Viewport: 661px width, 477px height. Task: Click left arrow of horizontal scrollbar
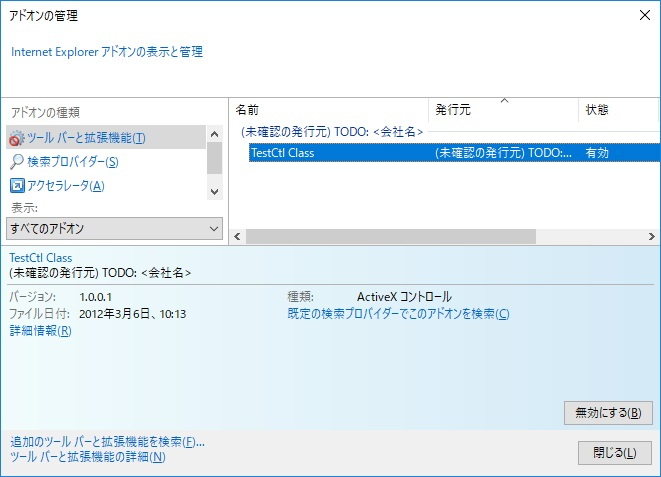coord(237,236)
